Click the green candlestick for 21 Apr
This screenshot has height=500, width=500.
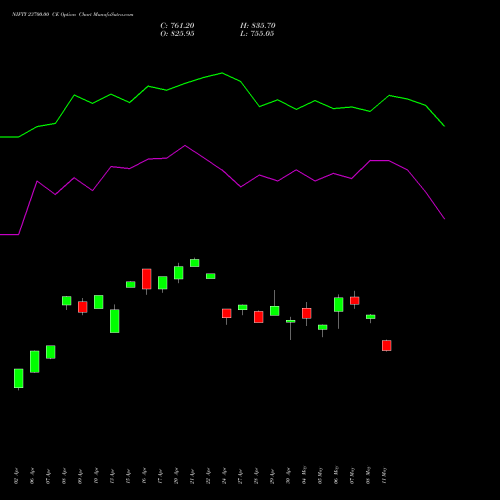tap(195, 263)
